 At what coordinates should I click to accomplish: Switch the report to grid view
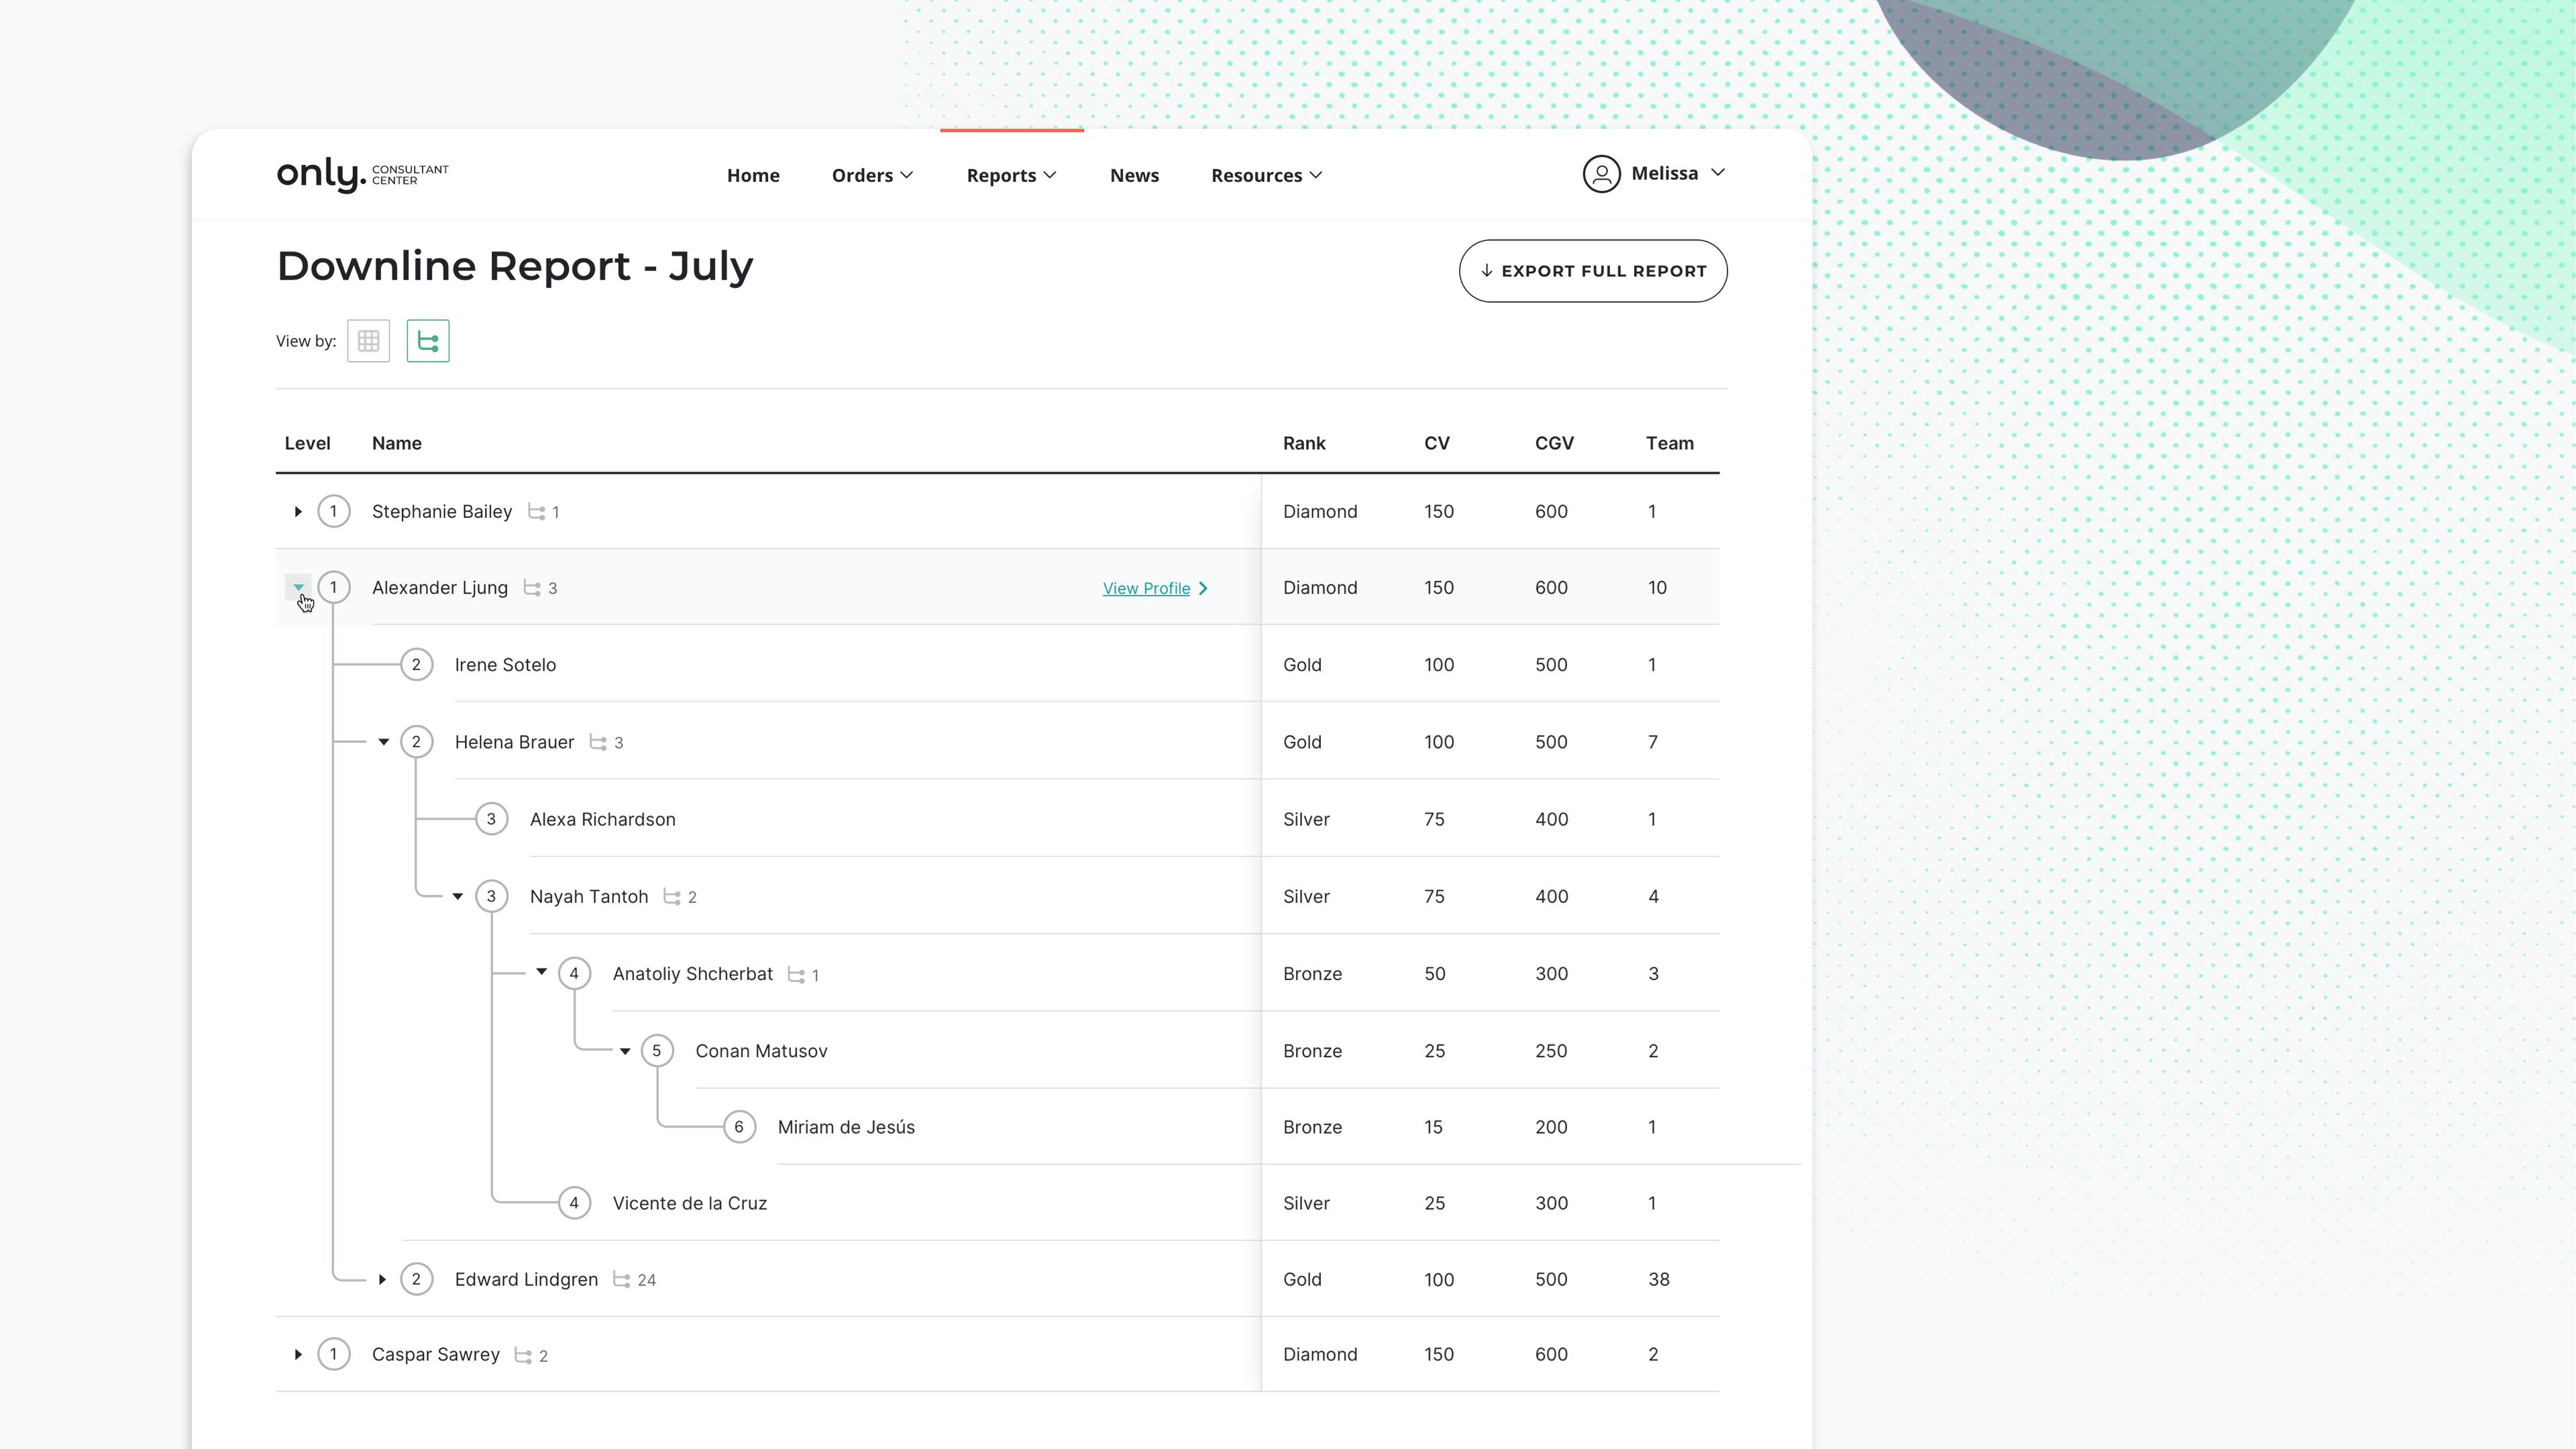click(368, 340)
